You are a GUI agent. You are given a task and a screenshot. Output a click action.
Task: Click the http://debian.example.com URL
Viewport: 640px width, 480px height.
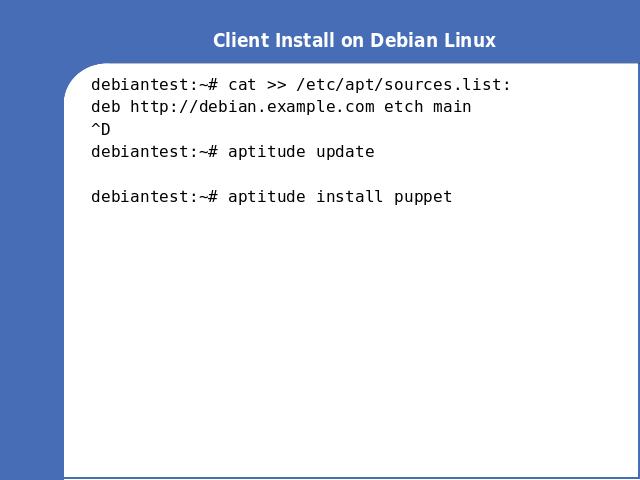coord(252,107)
